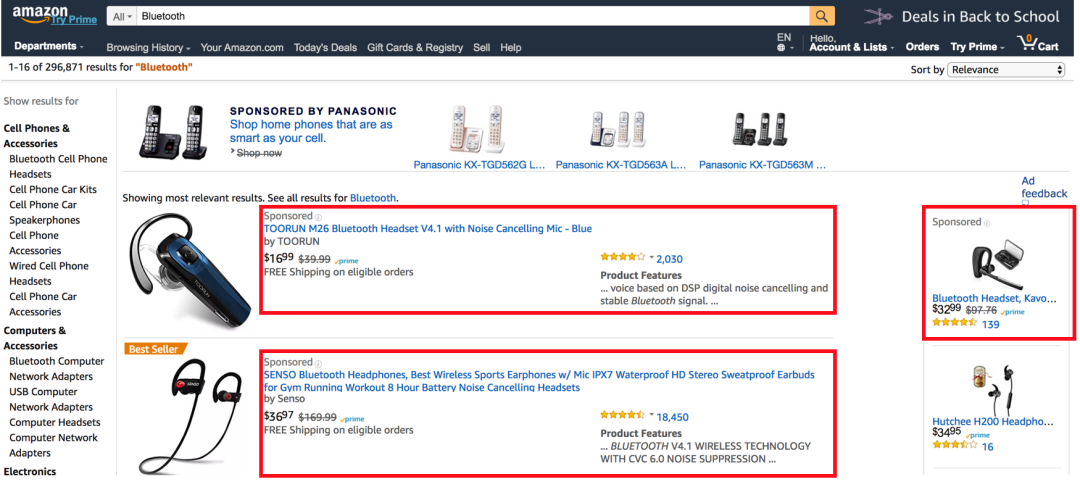Click the Bluetooth search input field
This screenshot has height=495, width=1080.
(472, 17)
